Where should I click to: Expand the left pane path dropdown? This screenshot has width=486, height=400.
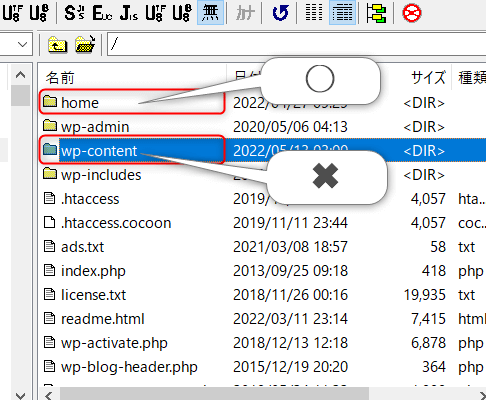point(22,44)
